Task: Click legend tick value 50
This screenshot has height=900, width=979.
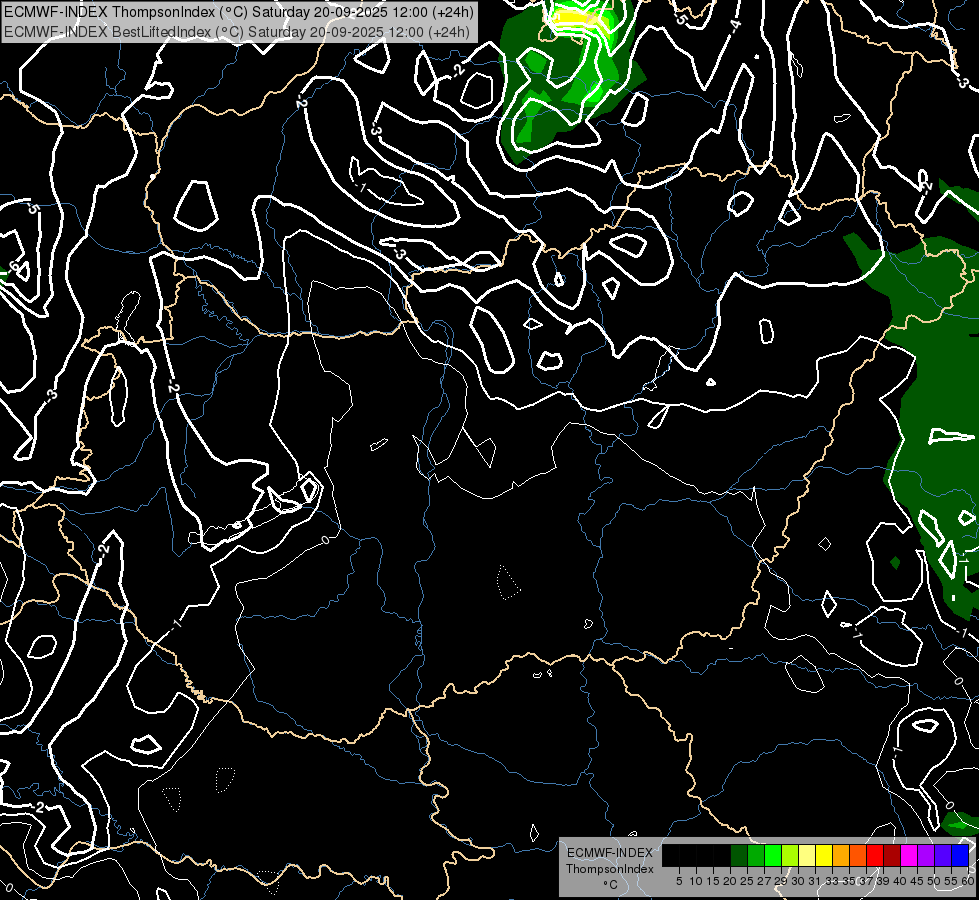Action: pyautogui.click(x=934, y=881)
